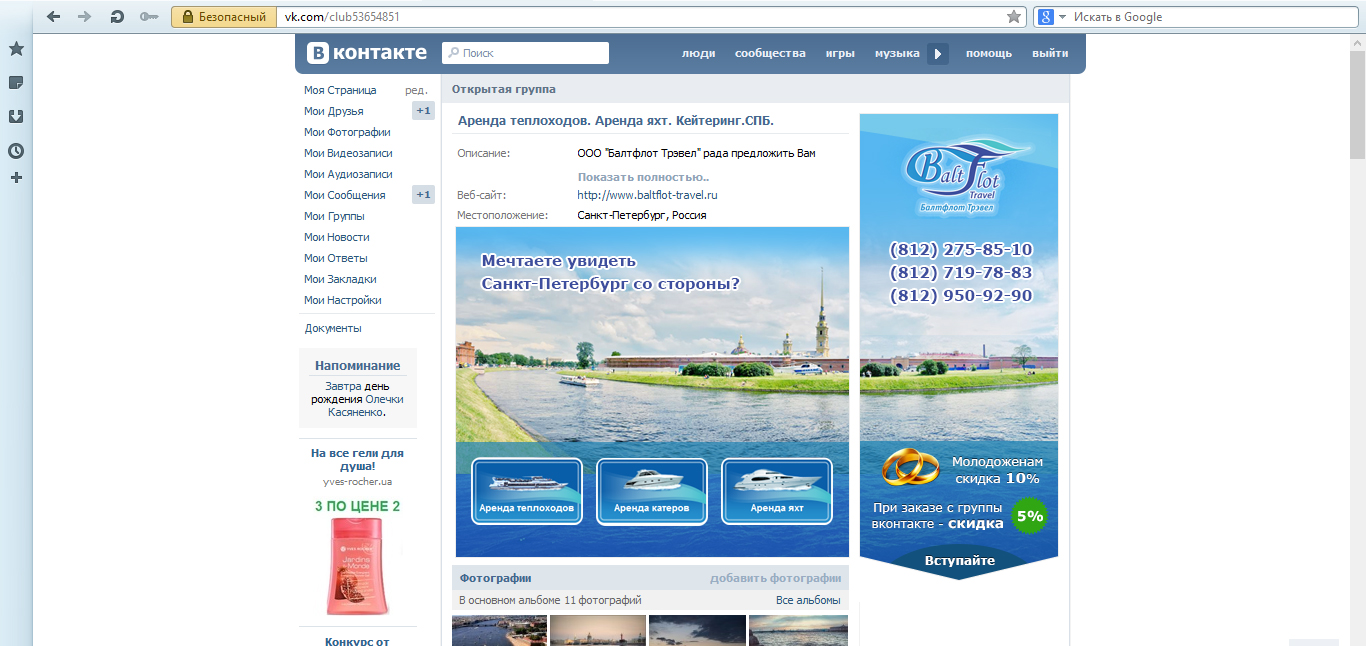Open downloads icon in browser sidebar
Screen dimensions: 1366x646
16,116
